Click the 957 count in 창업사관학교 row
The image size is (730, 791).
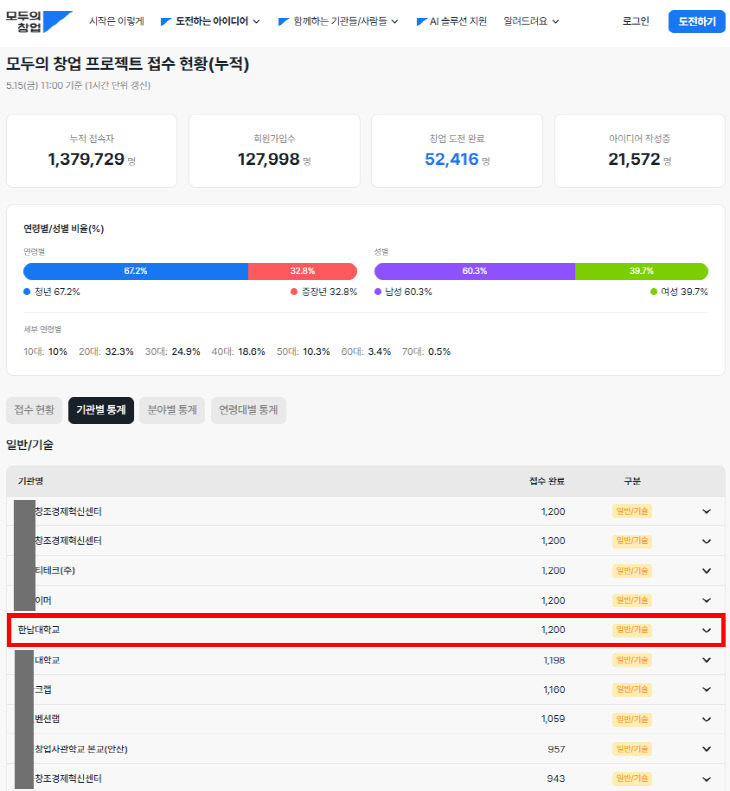pyautogui.click(x=556, y=749)
